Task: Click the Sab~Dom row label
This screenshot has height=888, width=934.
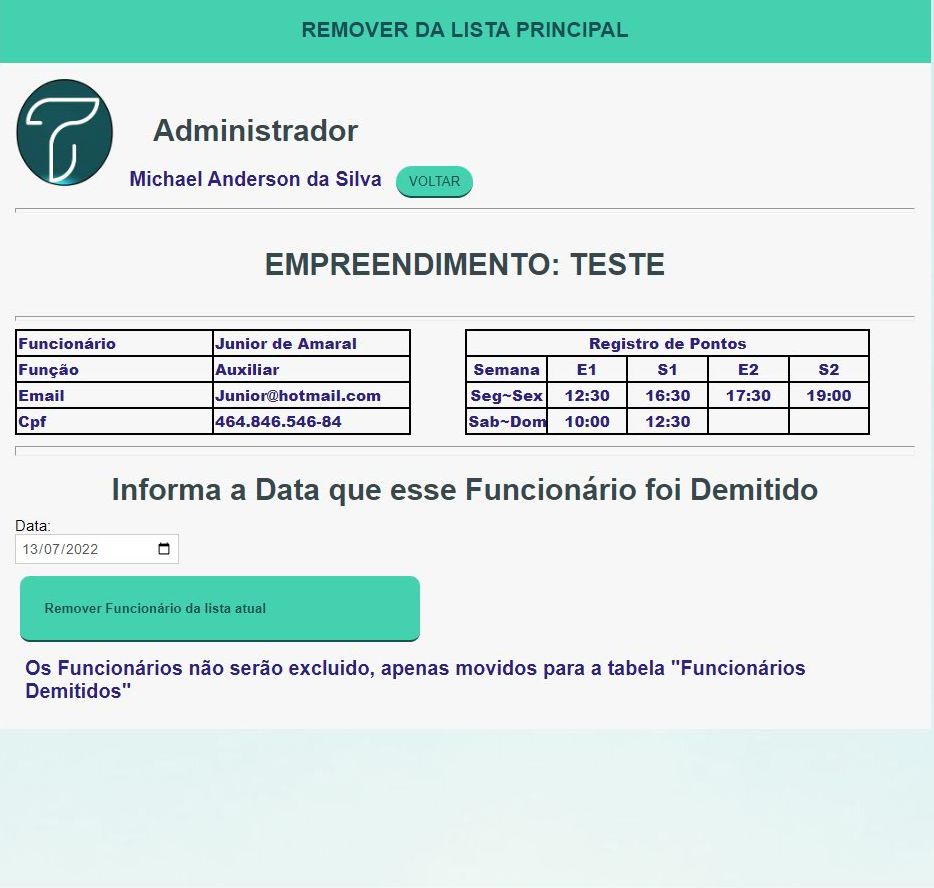Action: pyautogui.click(x=507, y=422)
